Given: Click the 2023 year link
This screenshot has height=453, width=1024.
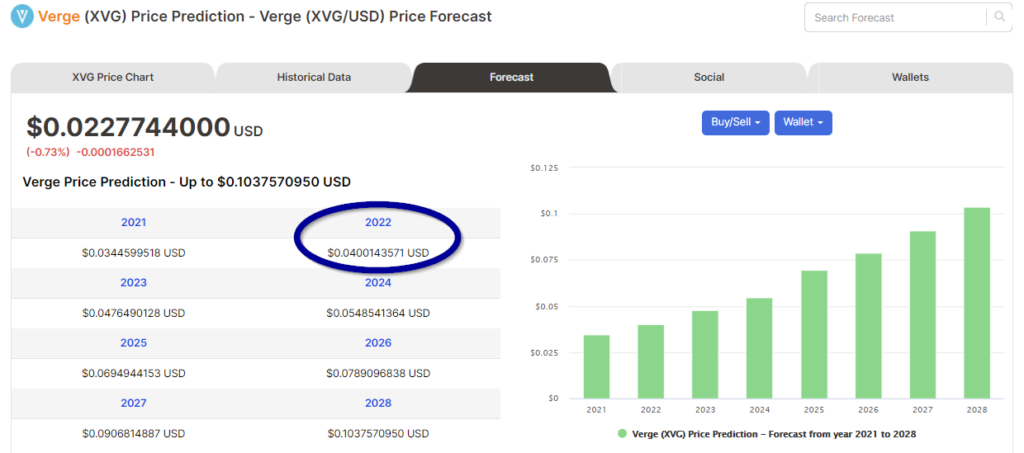Looking at the screenshot, I should 133,283.
